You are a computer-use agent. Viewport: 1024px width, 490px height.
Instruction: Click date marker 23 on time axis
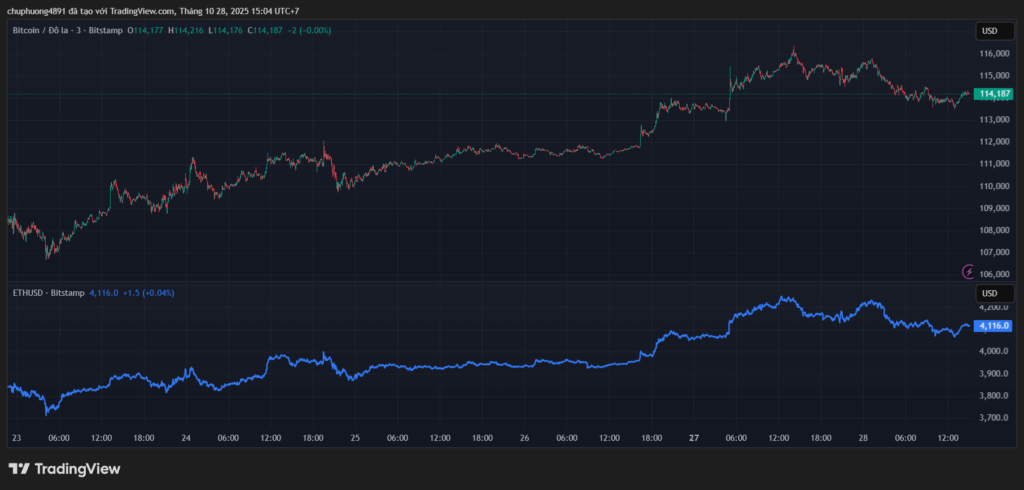point(16,438)
